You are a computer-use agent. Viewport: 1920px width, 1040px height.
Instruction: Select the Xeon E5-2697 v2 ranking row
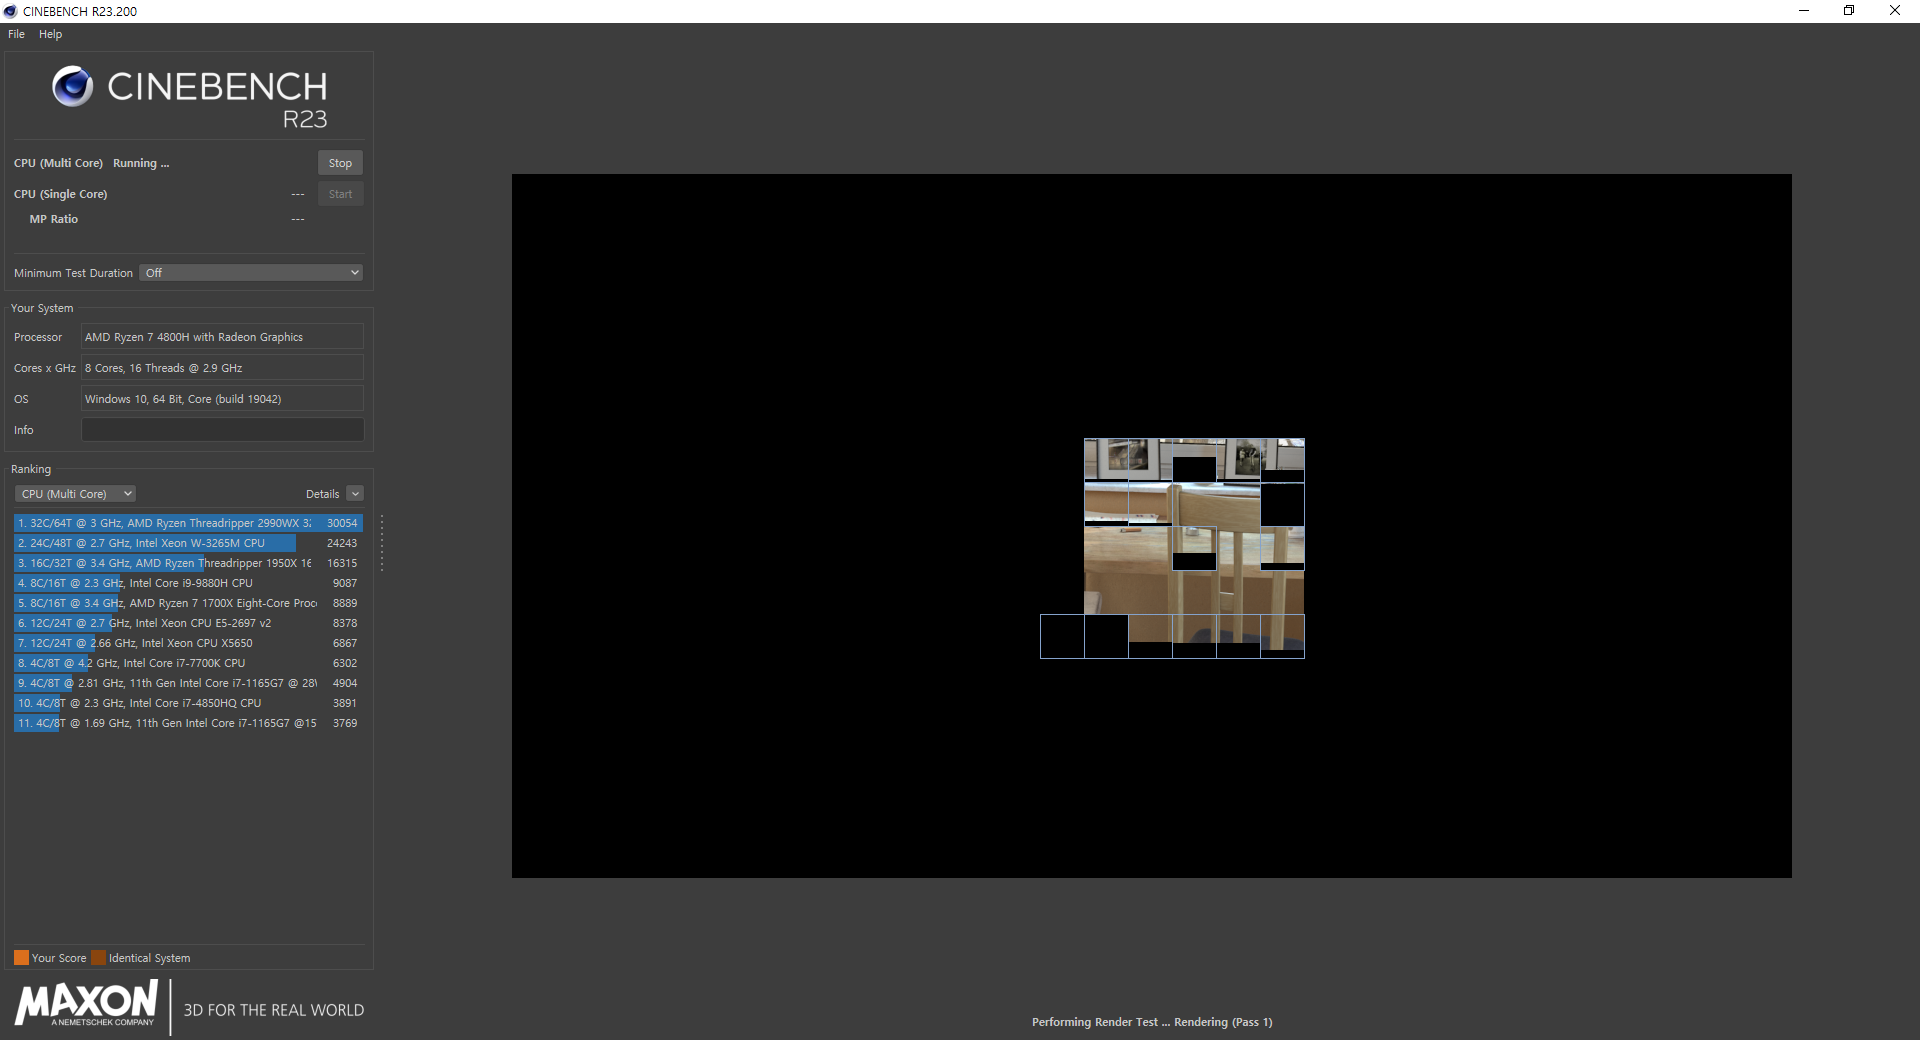[188, 623]
